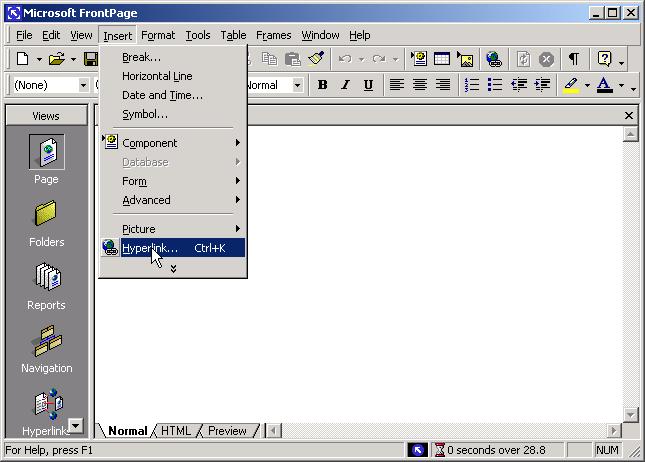Click the Save floppy disk icon
645x462 pixels.
click(x=90, y=59)
